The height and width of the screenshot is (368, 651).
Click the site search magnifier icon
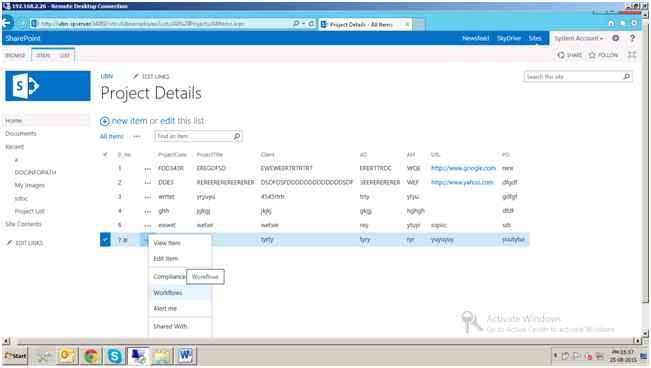tap(627, 76)
